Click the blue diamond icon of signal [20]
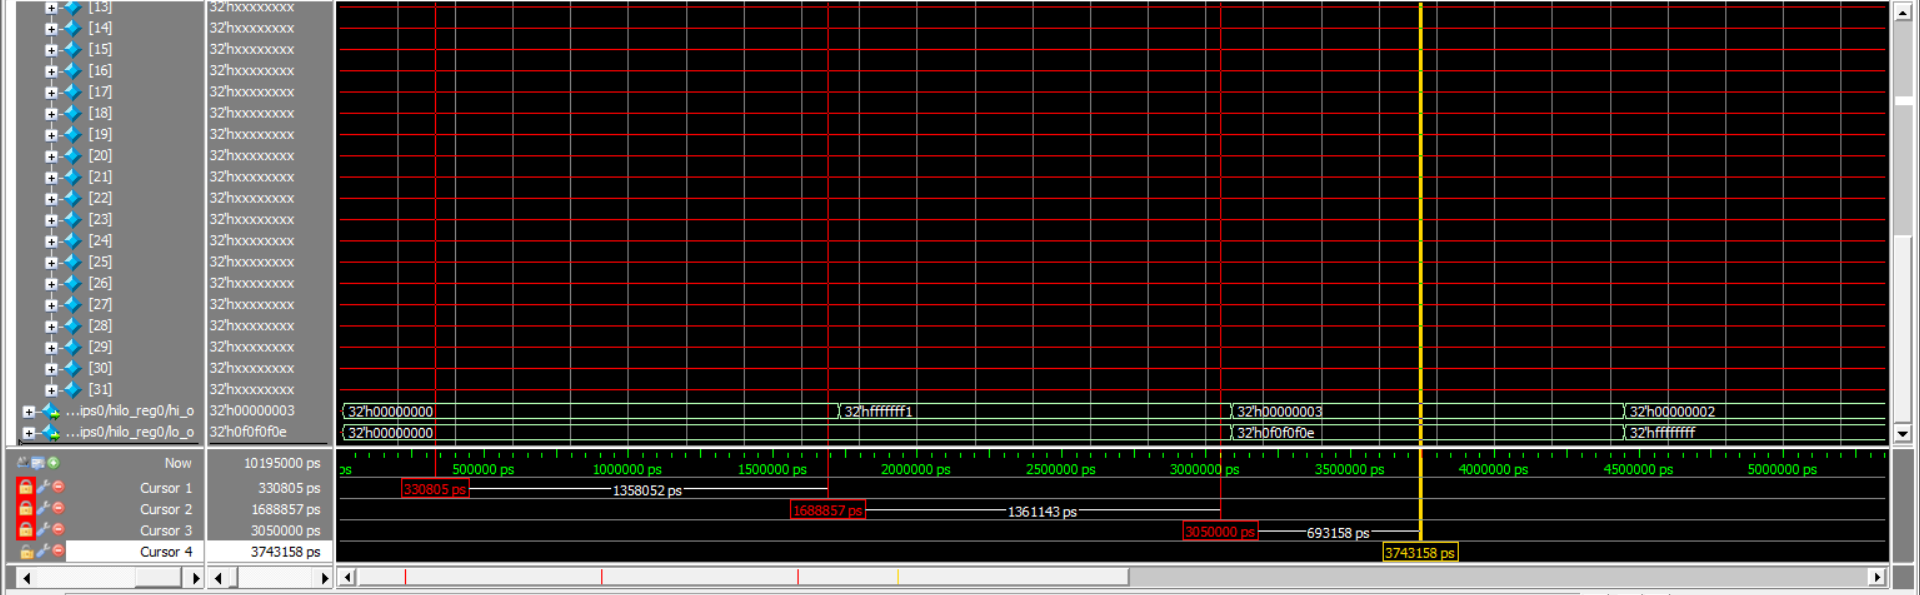 [x=73, y=155]
